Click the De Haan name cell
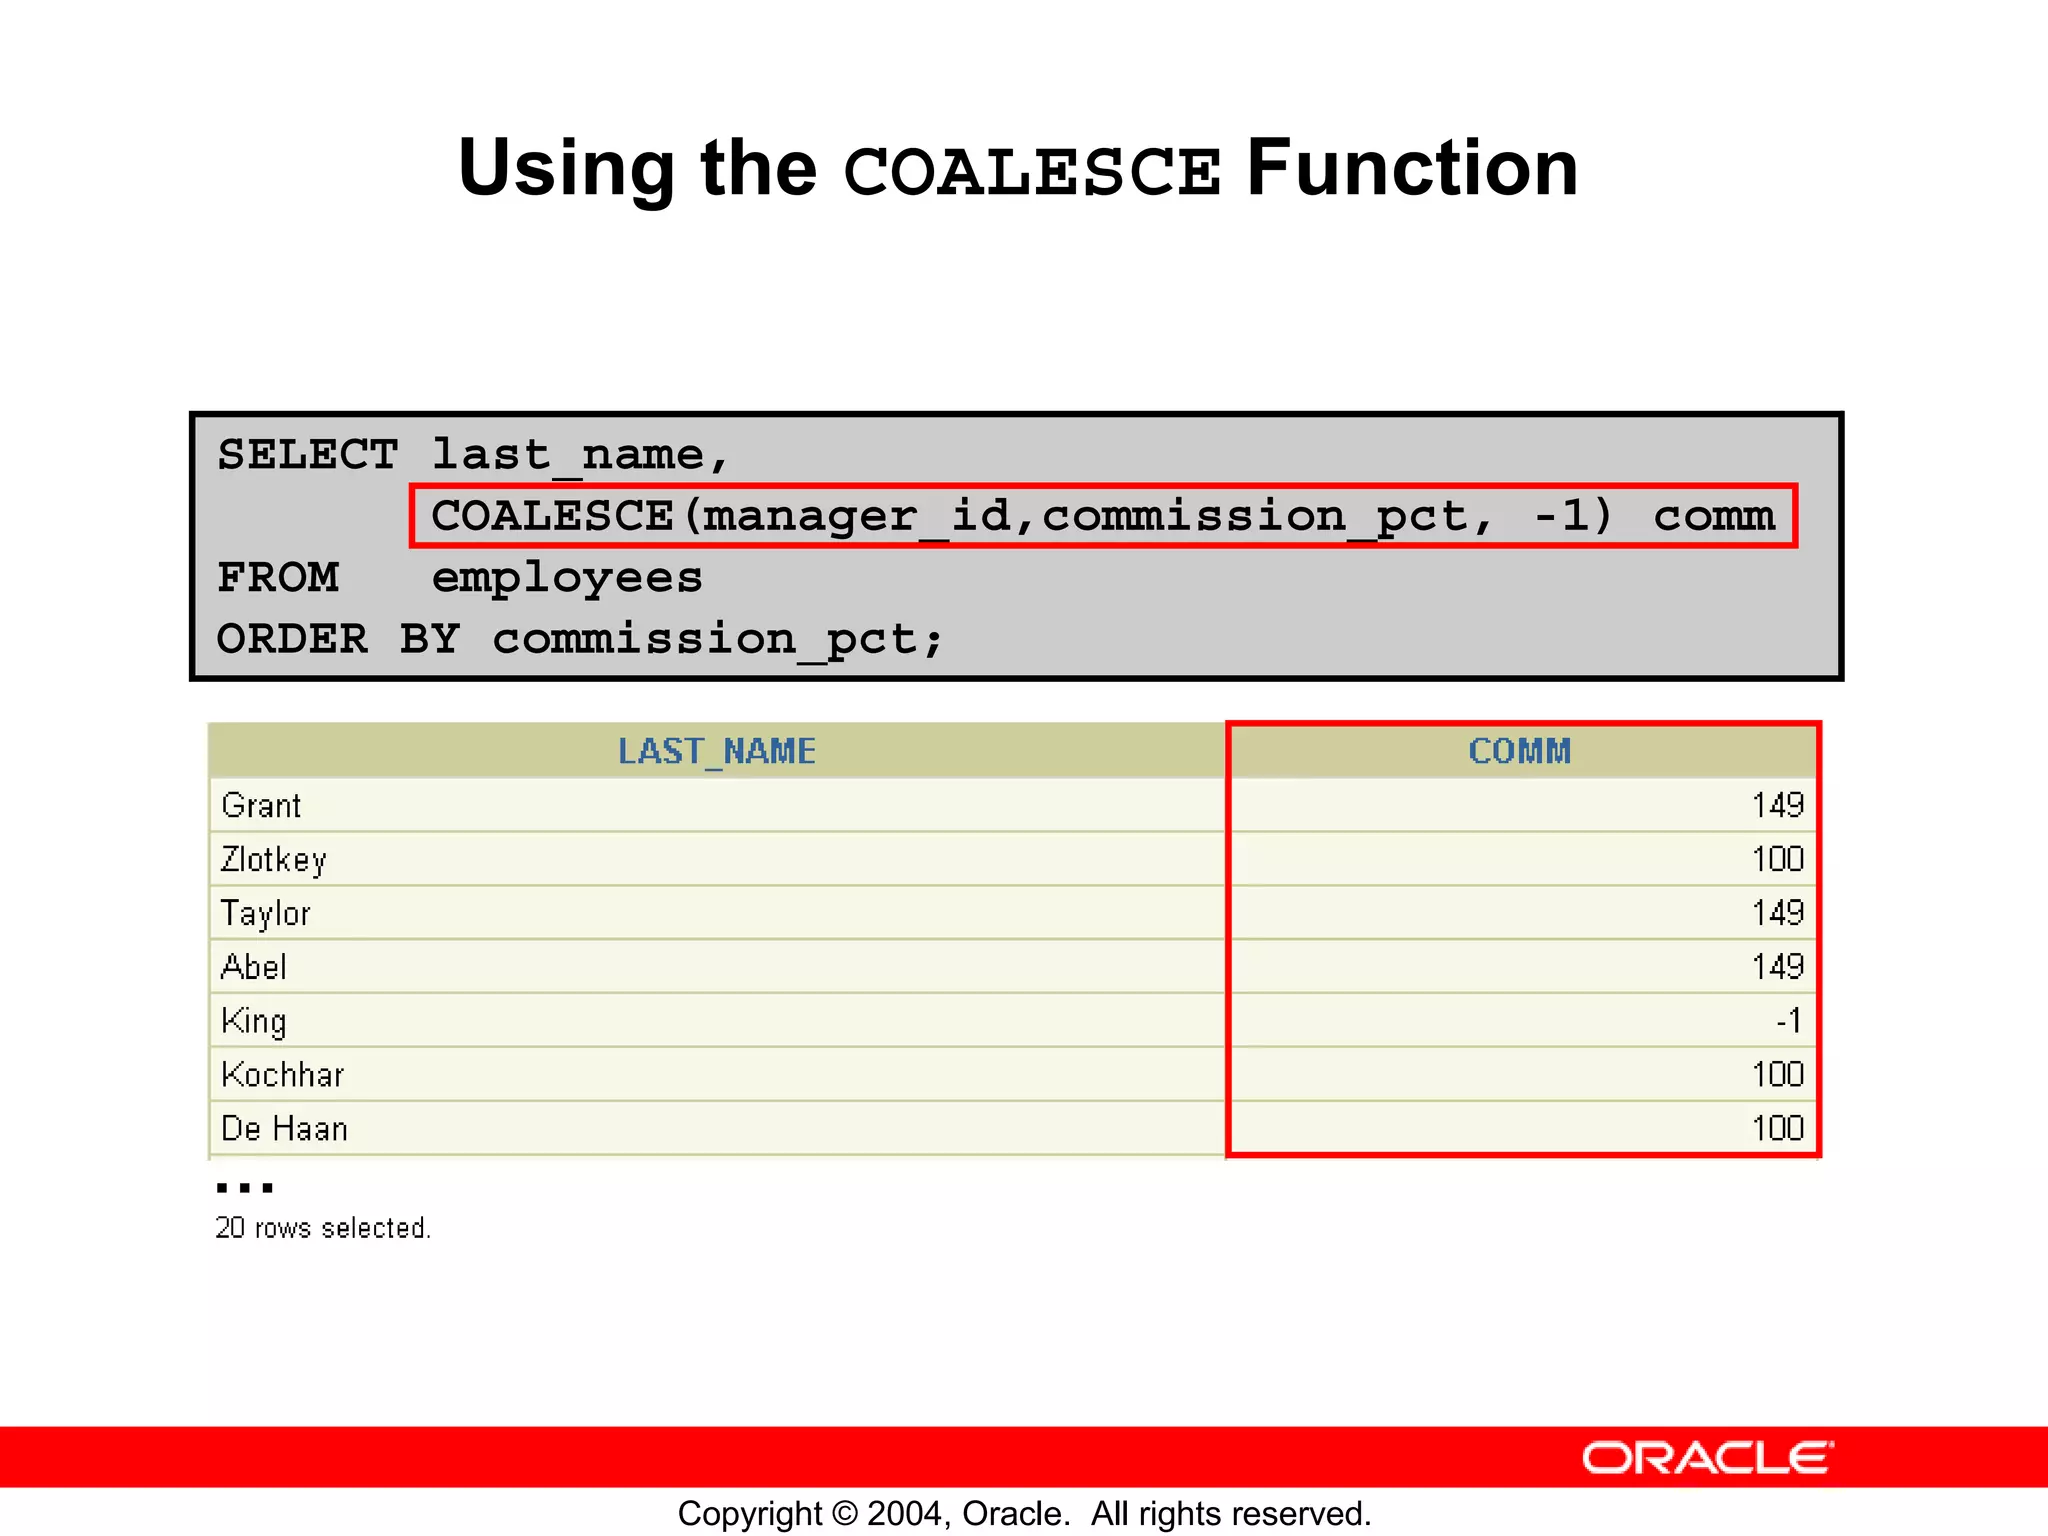Image resolution: width=2048 pixels, height=1536 pixels. pos(285,1129)
